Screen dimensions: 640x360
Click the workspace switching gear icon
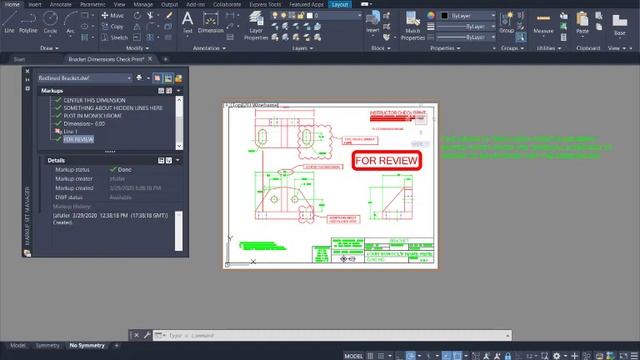coord(556,356)
